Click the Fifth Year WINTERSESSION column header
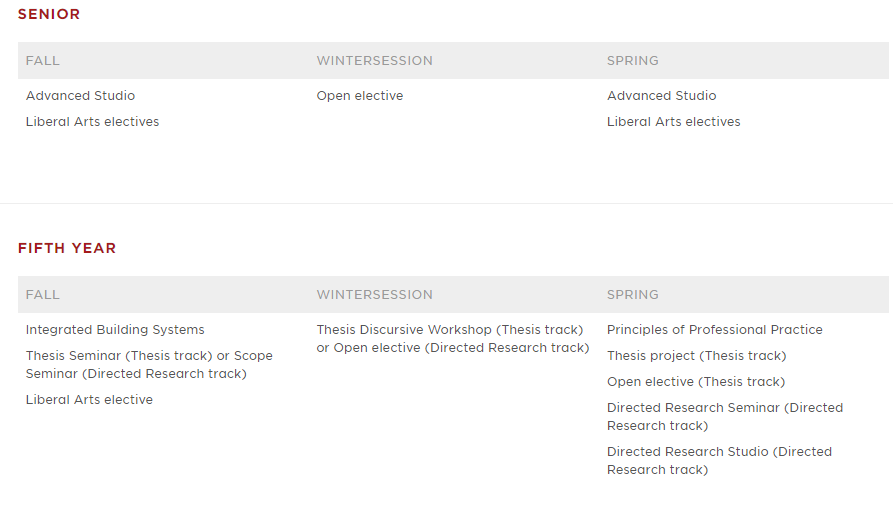The width and height of the screenshot is (893, 515). tap(375, 295)
